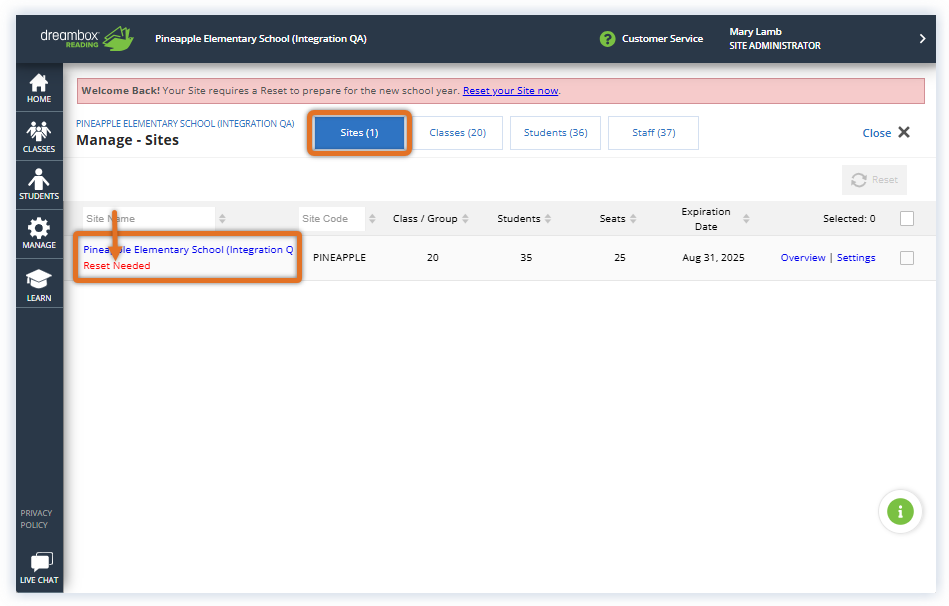Click the Dreambox Reading logo

point(87,39)
